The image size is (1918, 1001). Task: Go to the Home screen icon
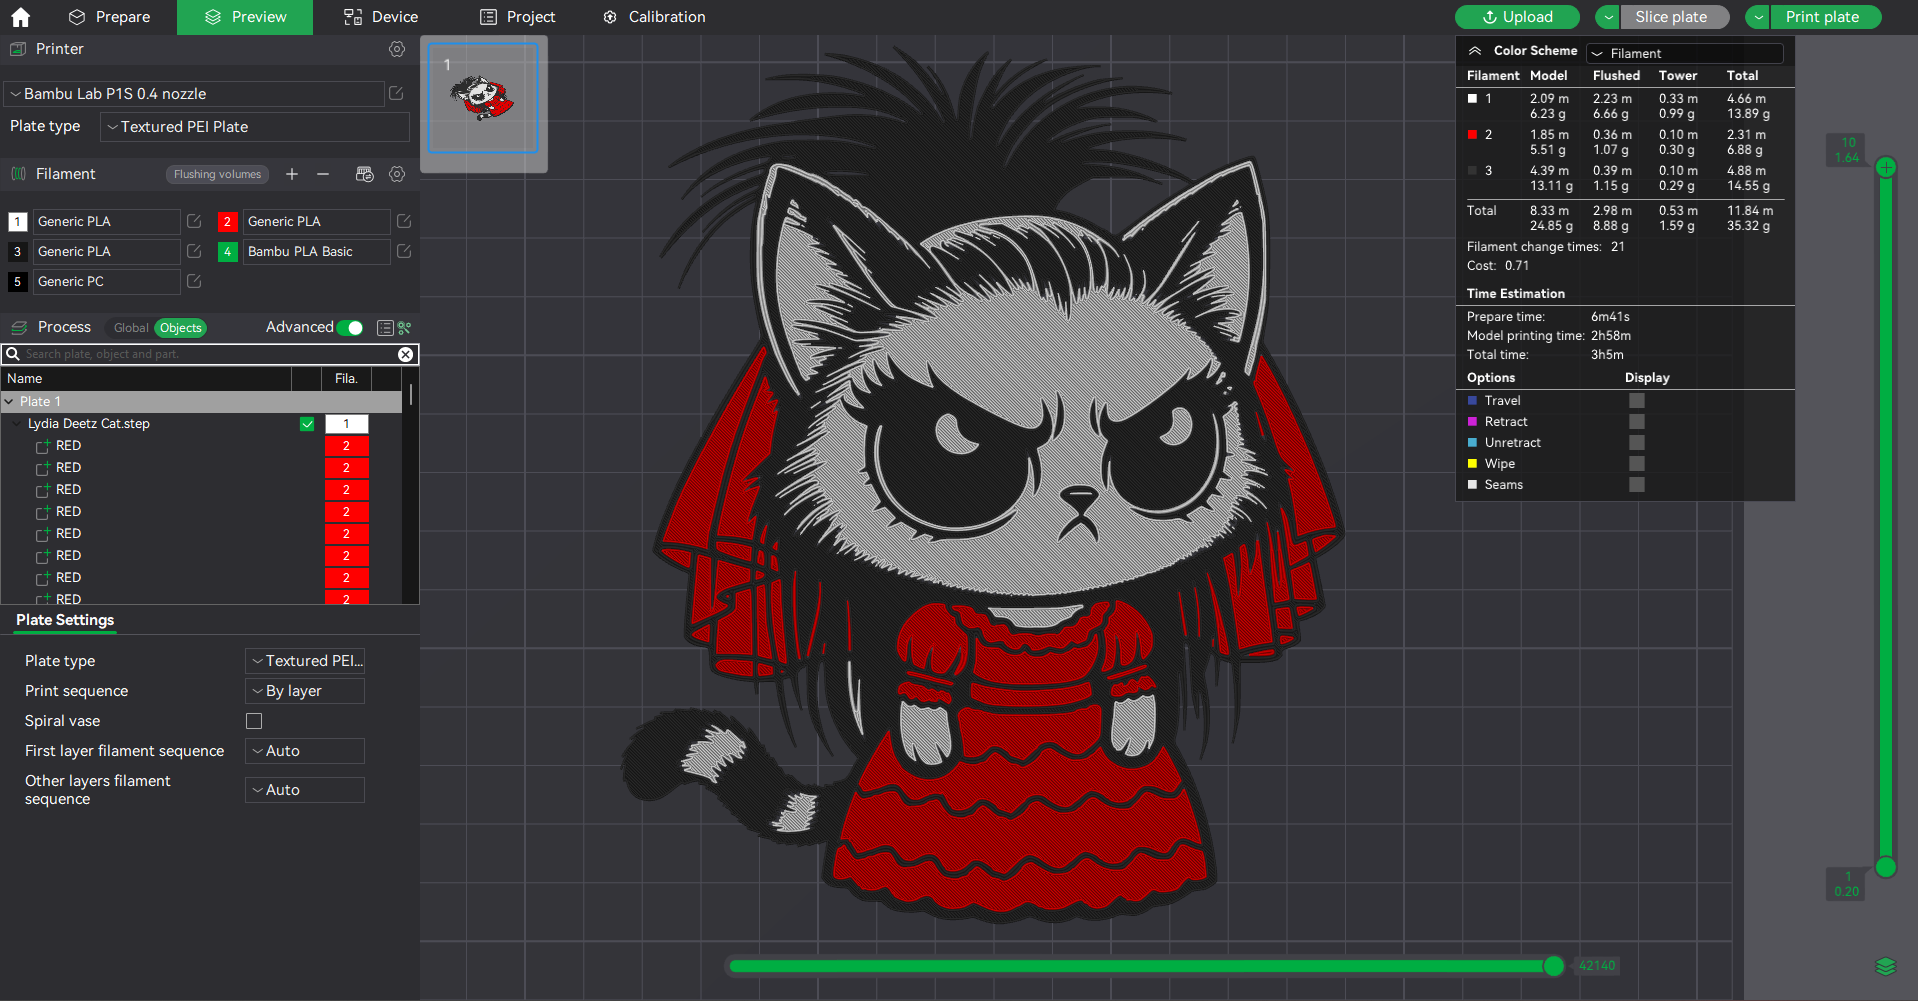[x=20, y=17]
